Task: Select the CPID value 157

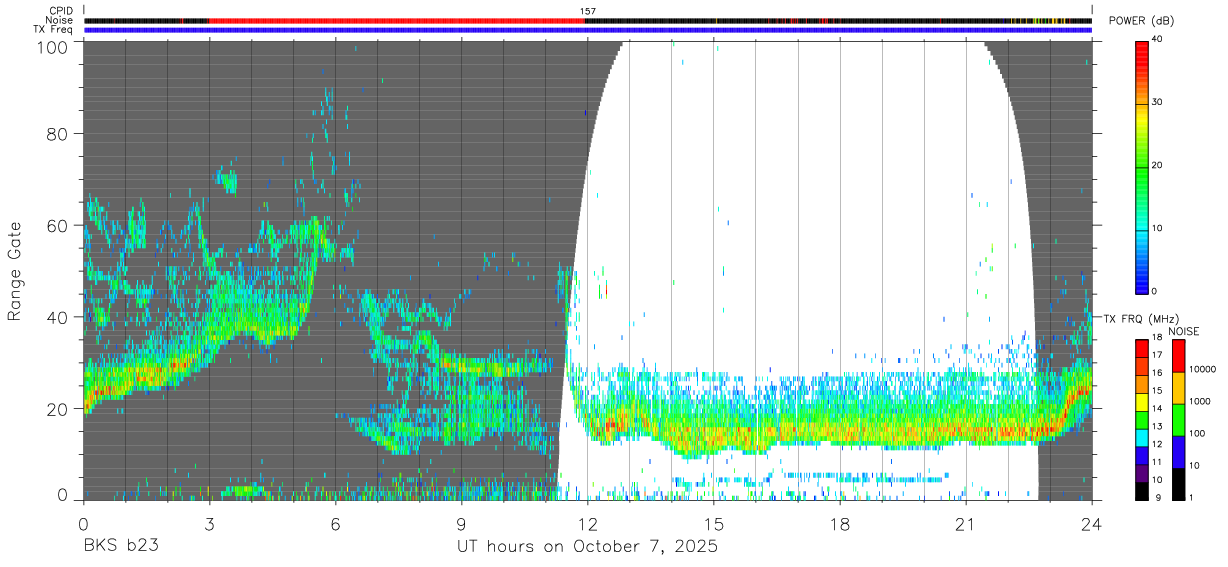Action: pyautogui.click(x=588, y=11)
